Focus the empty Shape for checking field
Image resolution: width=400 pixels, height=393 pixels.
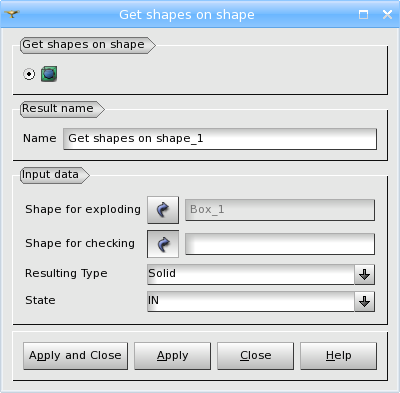coord(280,244)
